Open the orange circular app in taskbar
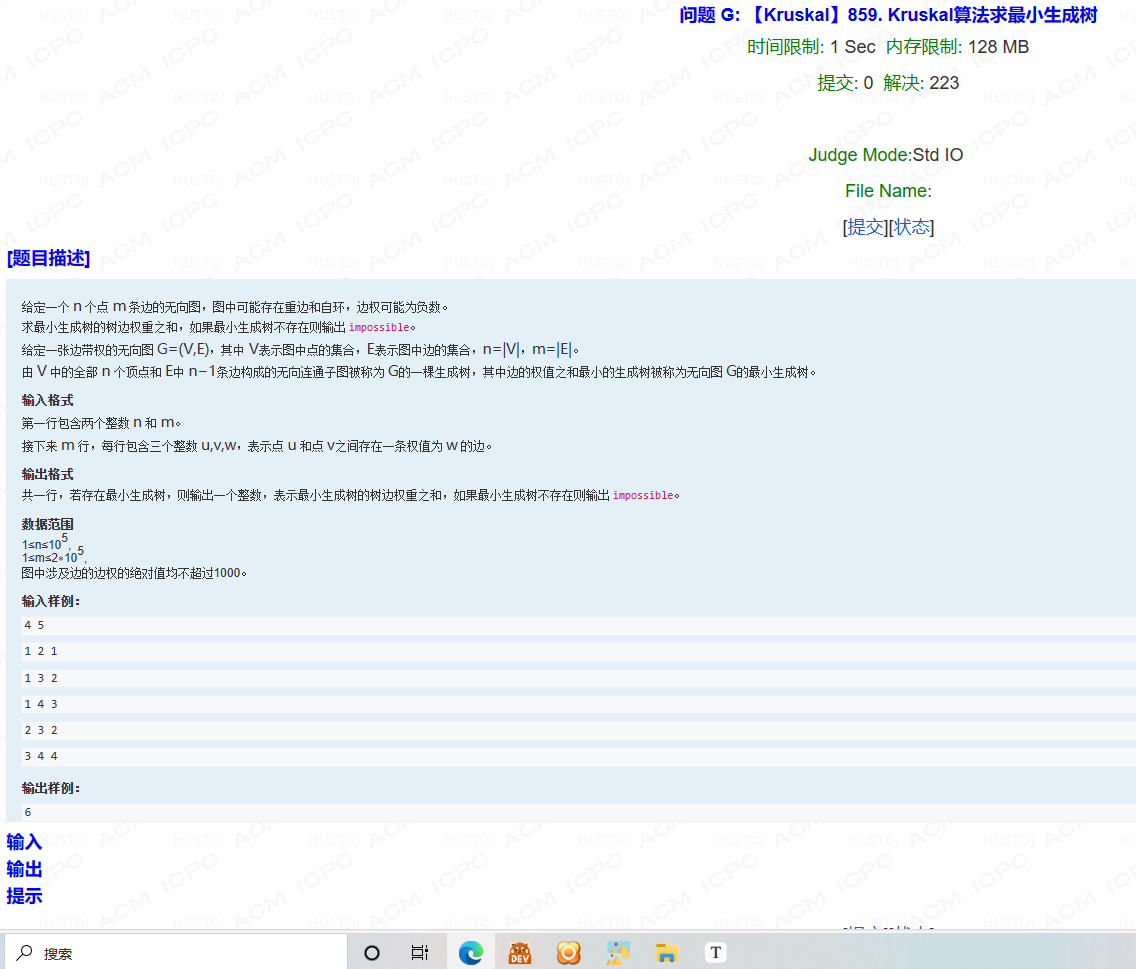 (569, 952)
